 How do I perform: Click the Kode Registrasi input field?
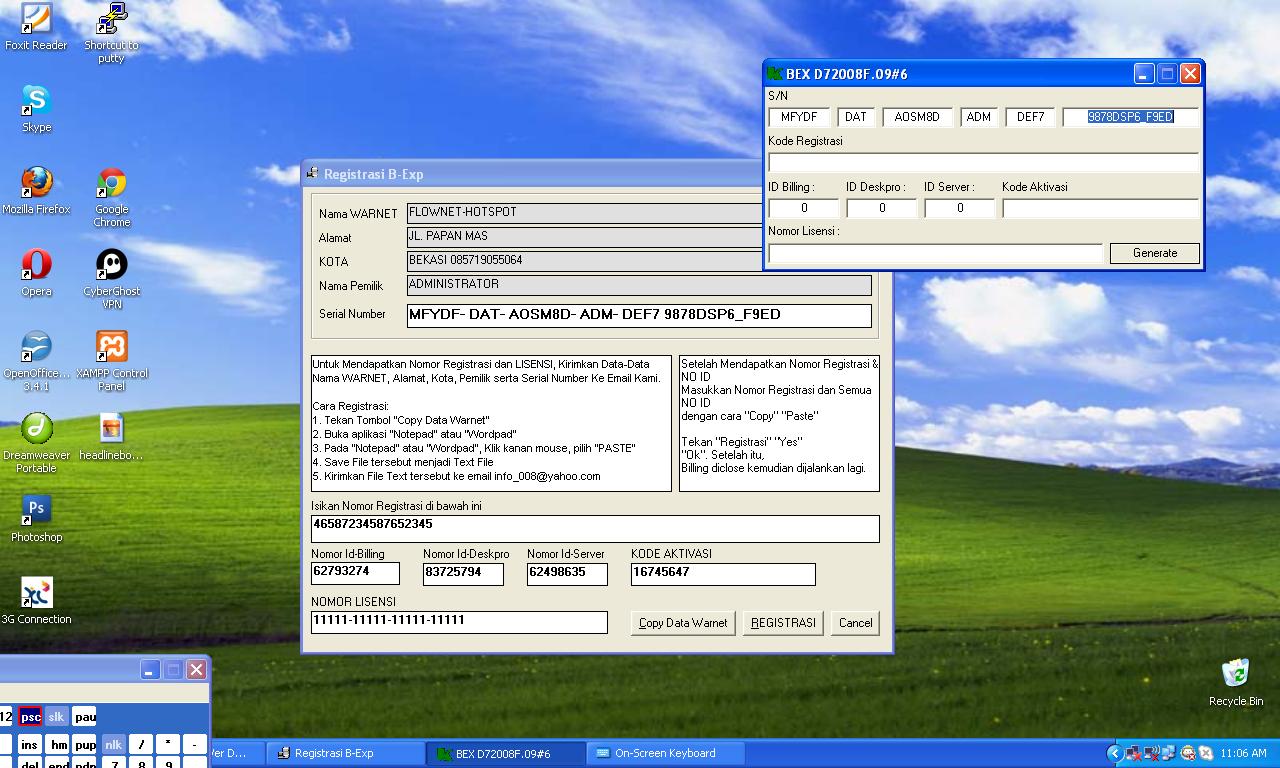tap(983, 162)
